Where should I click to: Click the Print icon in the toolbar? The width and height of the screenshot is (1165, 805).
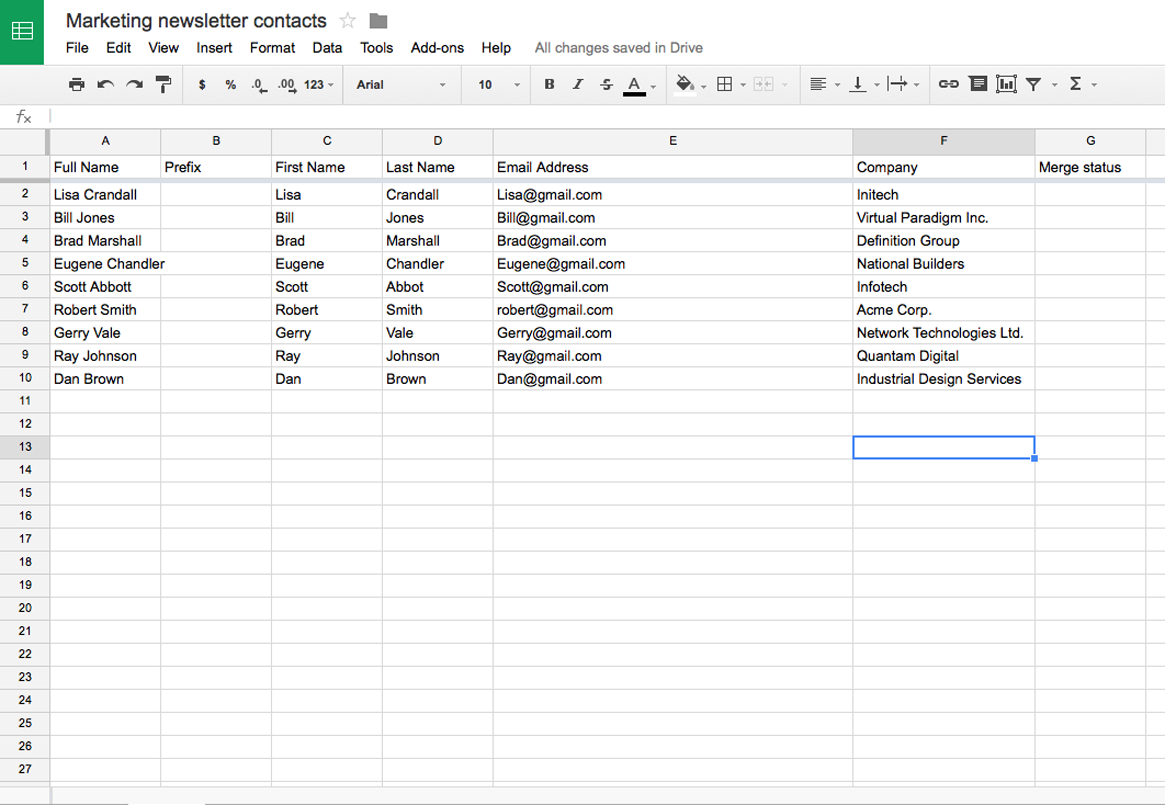tap(77, 84)
